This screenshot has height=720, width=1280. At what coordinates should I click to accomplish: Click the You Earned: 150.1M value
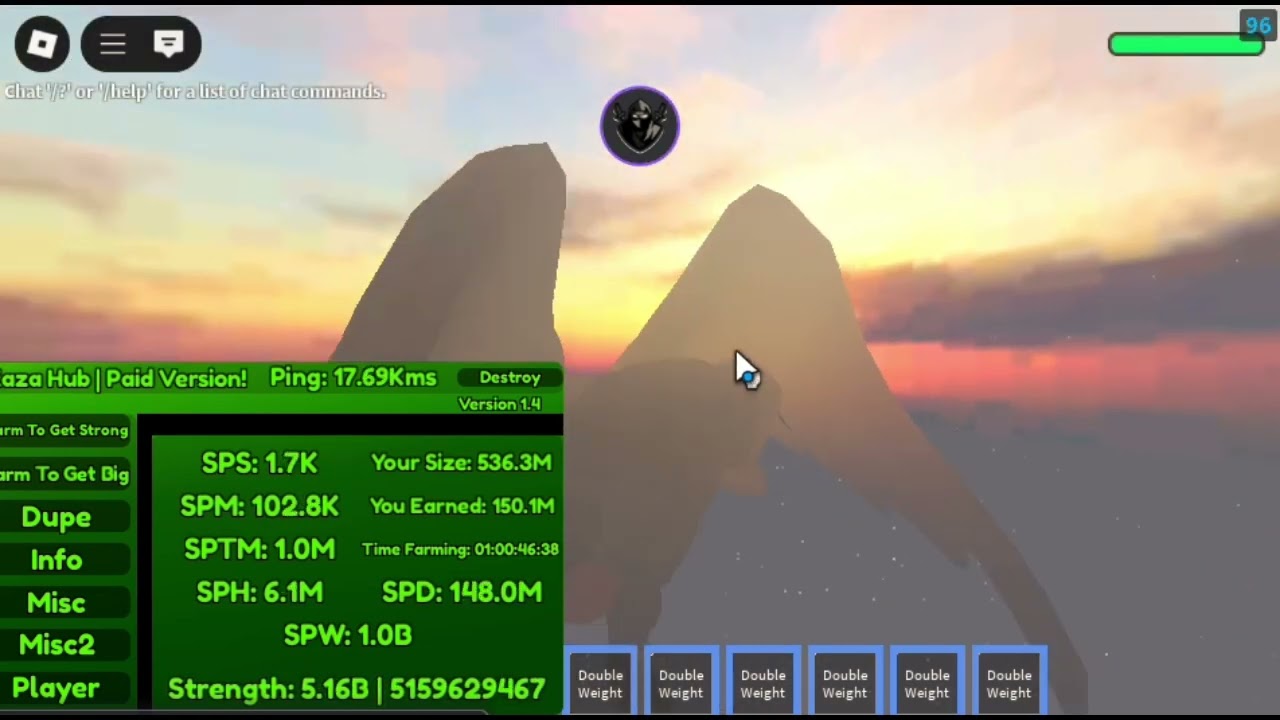[x=462, y=506]
